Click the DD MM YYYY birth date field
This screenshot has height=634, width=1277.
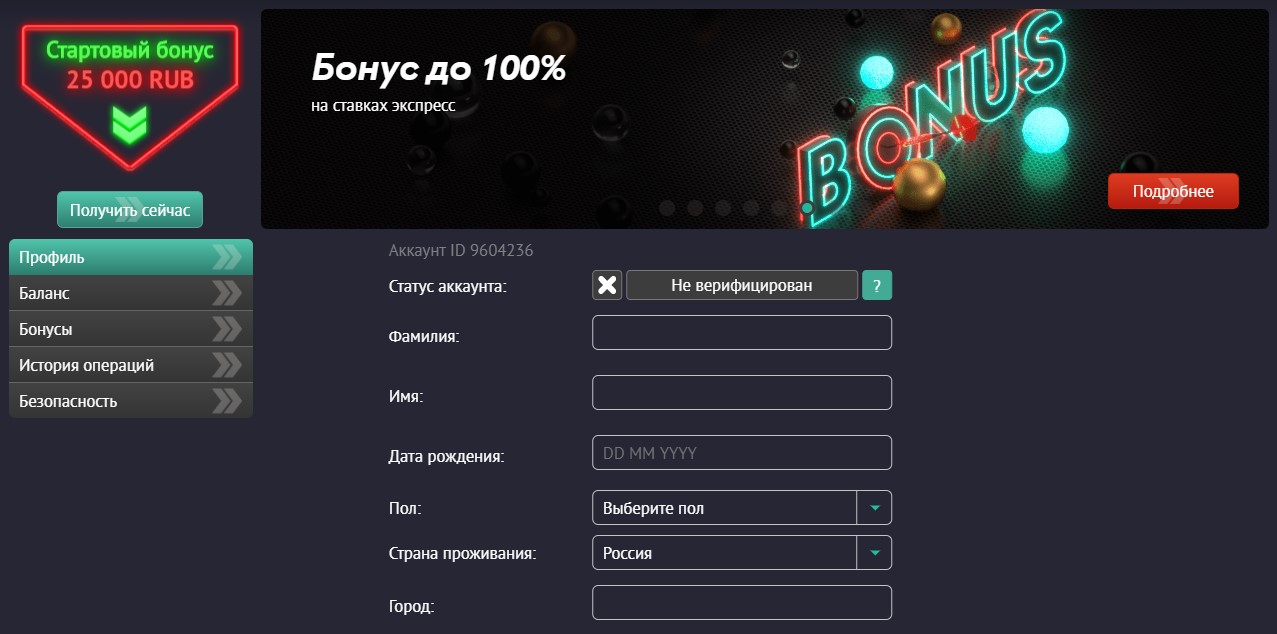tap(741, 452)
